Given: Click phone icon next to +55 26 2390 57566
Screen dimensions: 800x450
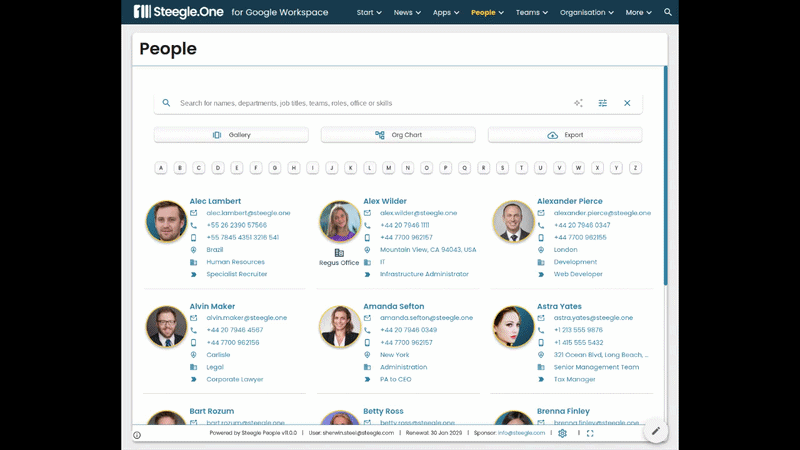Looking at the screenshot, I should tap(193, 225).
